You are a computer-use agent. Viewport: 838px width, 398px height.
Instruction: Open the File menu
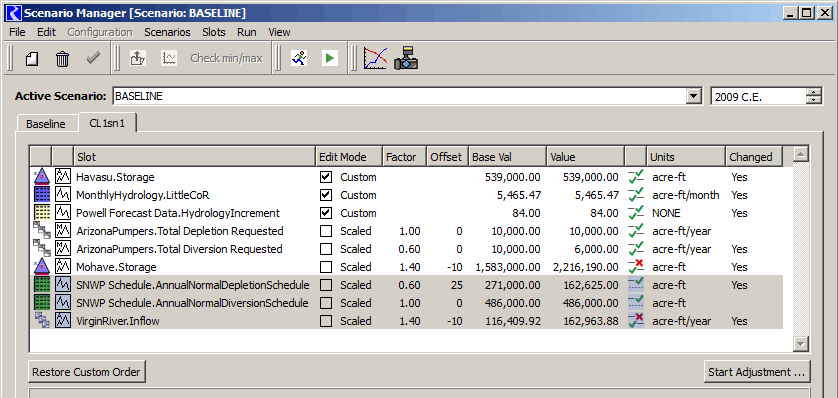point(17,32)
